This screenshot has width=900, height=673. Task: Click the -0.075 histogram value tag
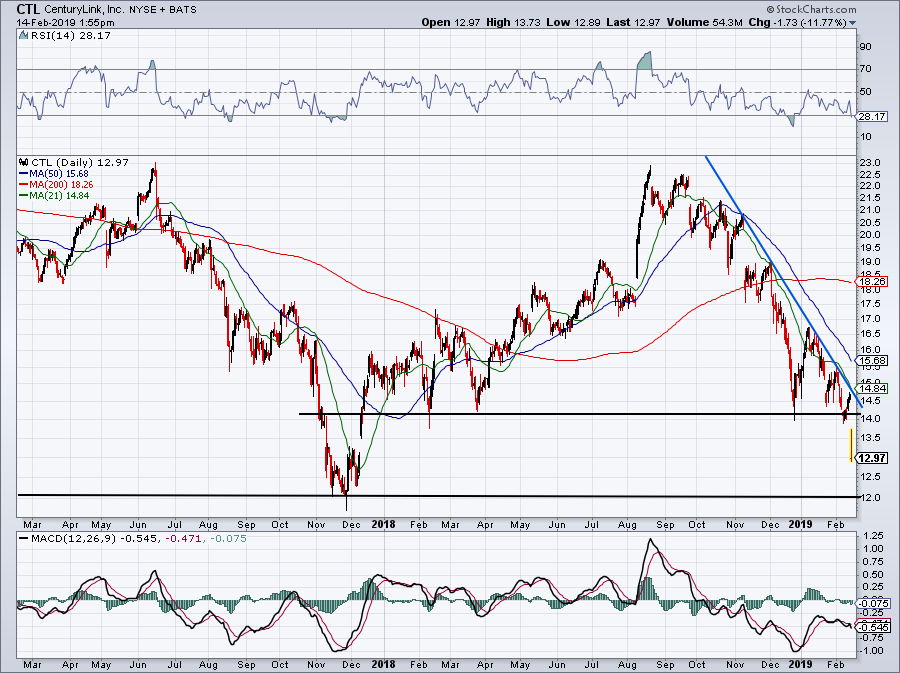[874, 603]
